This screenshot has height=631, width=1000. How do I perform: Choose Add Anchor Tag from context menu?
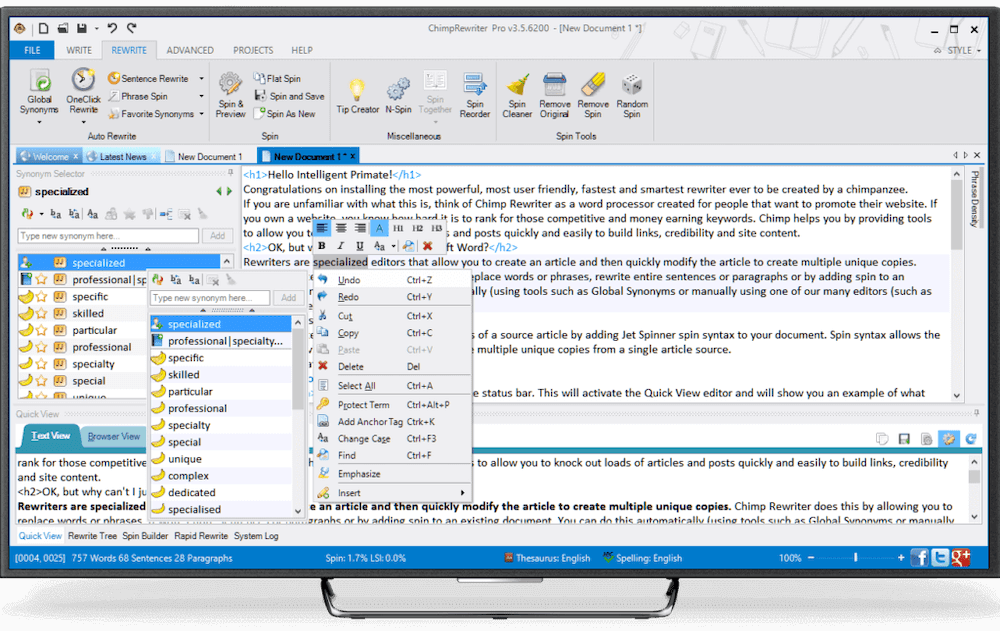(x=370, y=422)
